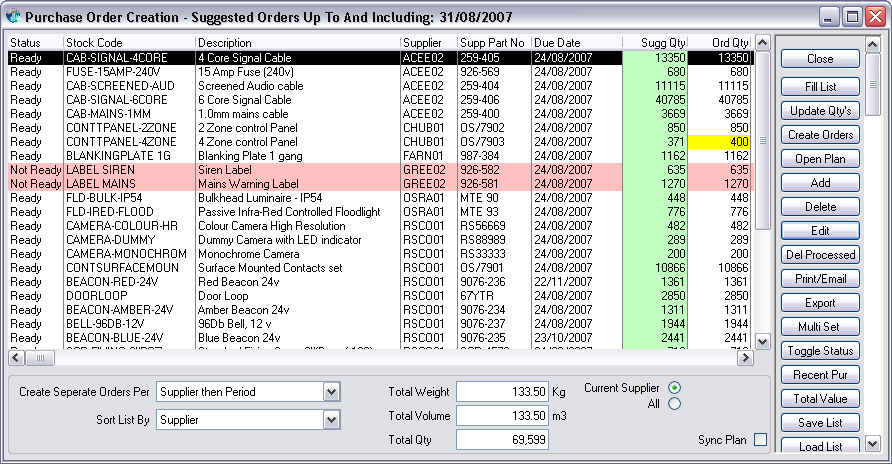Enable the Sync Plan checkbox

(760, 440)
